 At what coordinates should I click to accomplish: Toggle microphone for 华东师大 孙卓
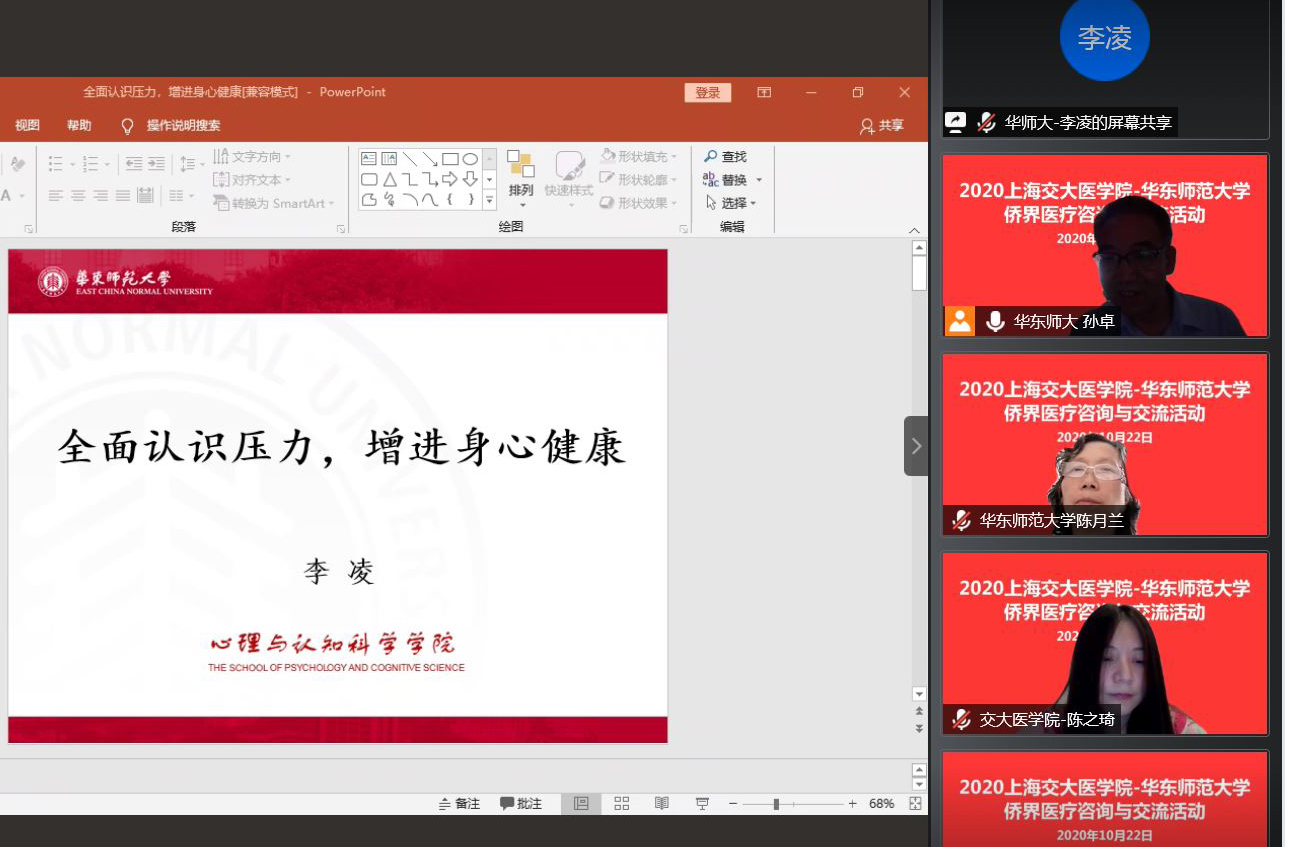point(995,321)
